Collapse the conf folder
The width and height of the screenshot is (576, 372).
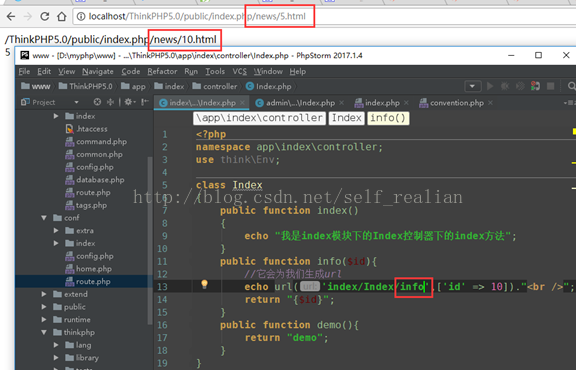pos(44,218)
